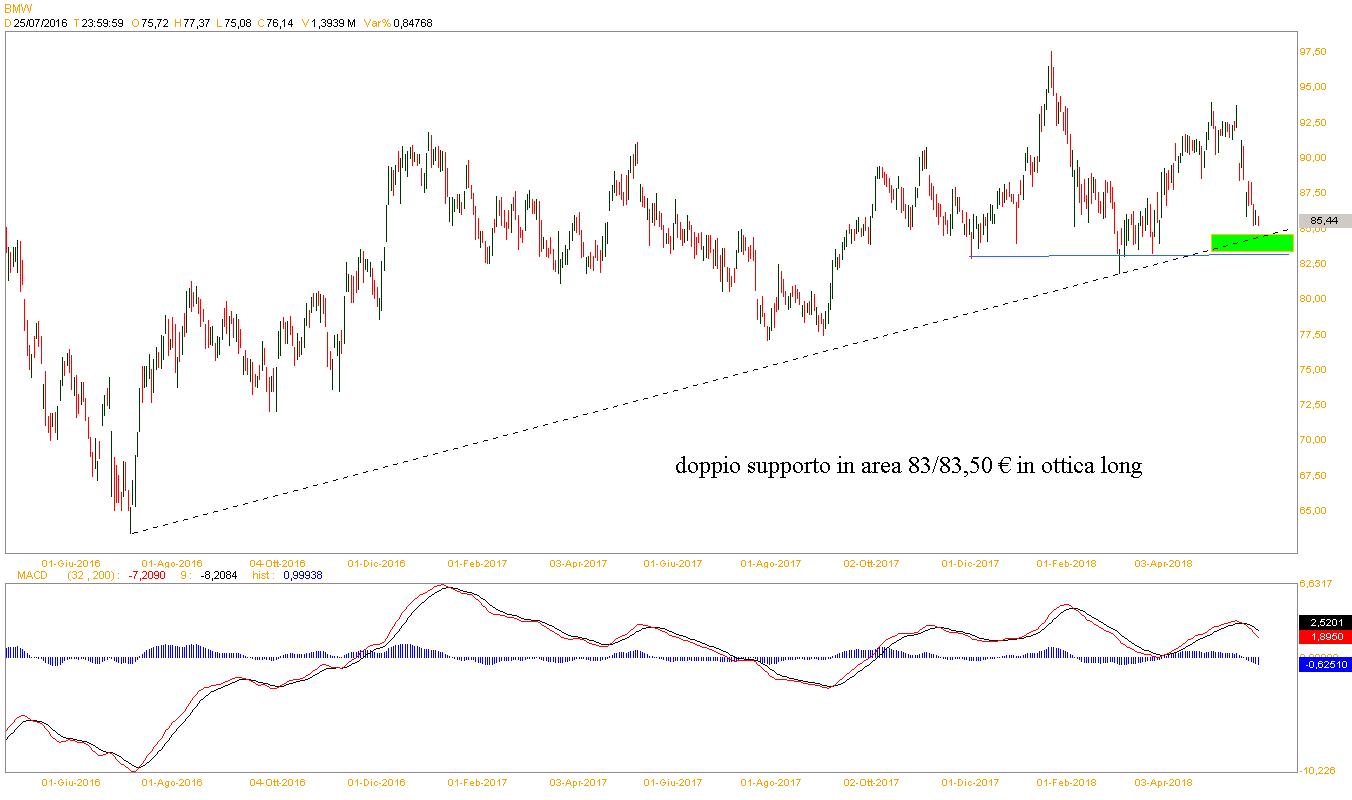Screen dimensions: 1352x800
Task: Select the current price label 85,44
Action: click(x=1322, y=220)
